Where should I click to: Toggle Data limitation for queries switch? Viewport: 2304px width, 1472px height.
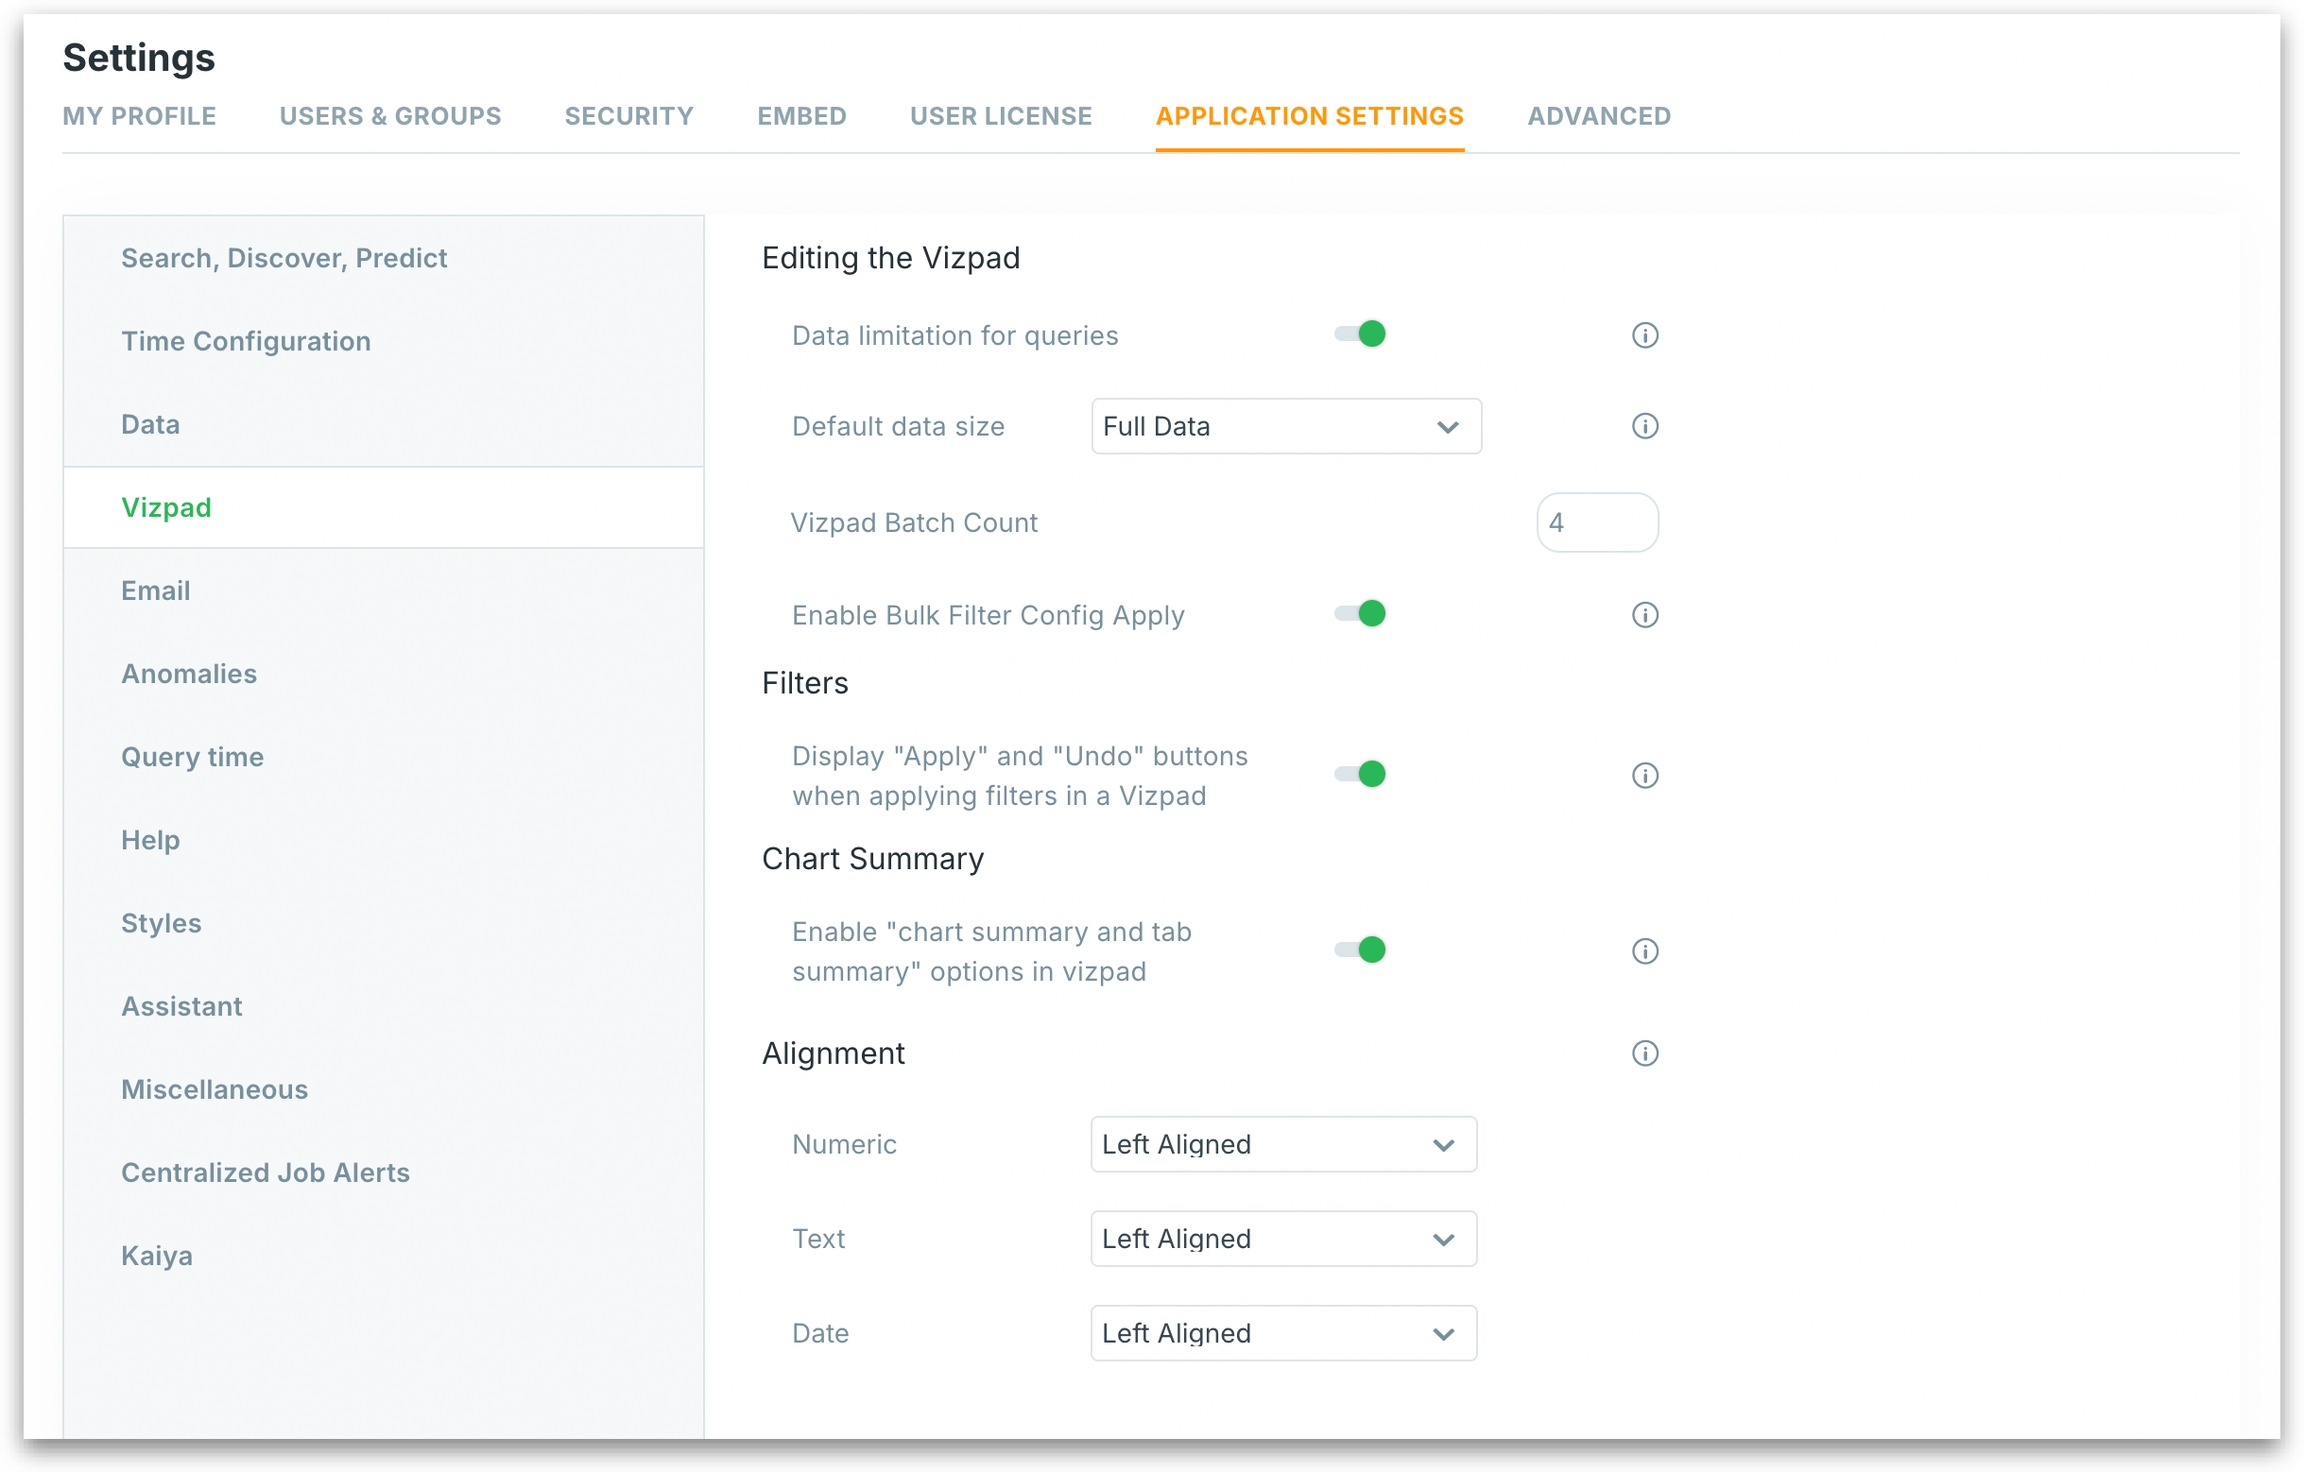(1361, 334)
